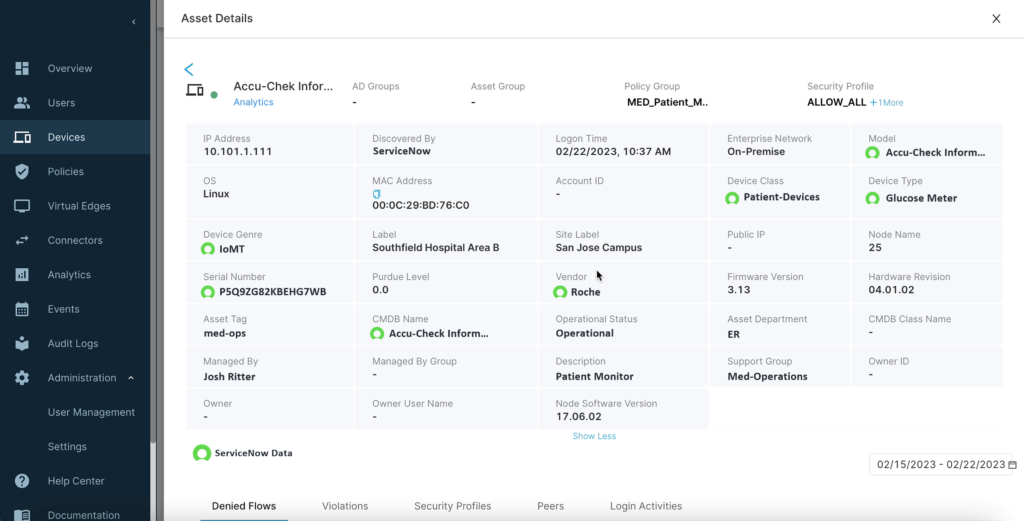Viewport: 1024px width, 521px height.
Task: Collapse the Administration menu section
Action: point(131,378)
